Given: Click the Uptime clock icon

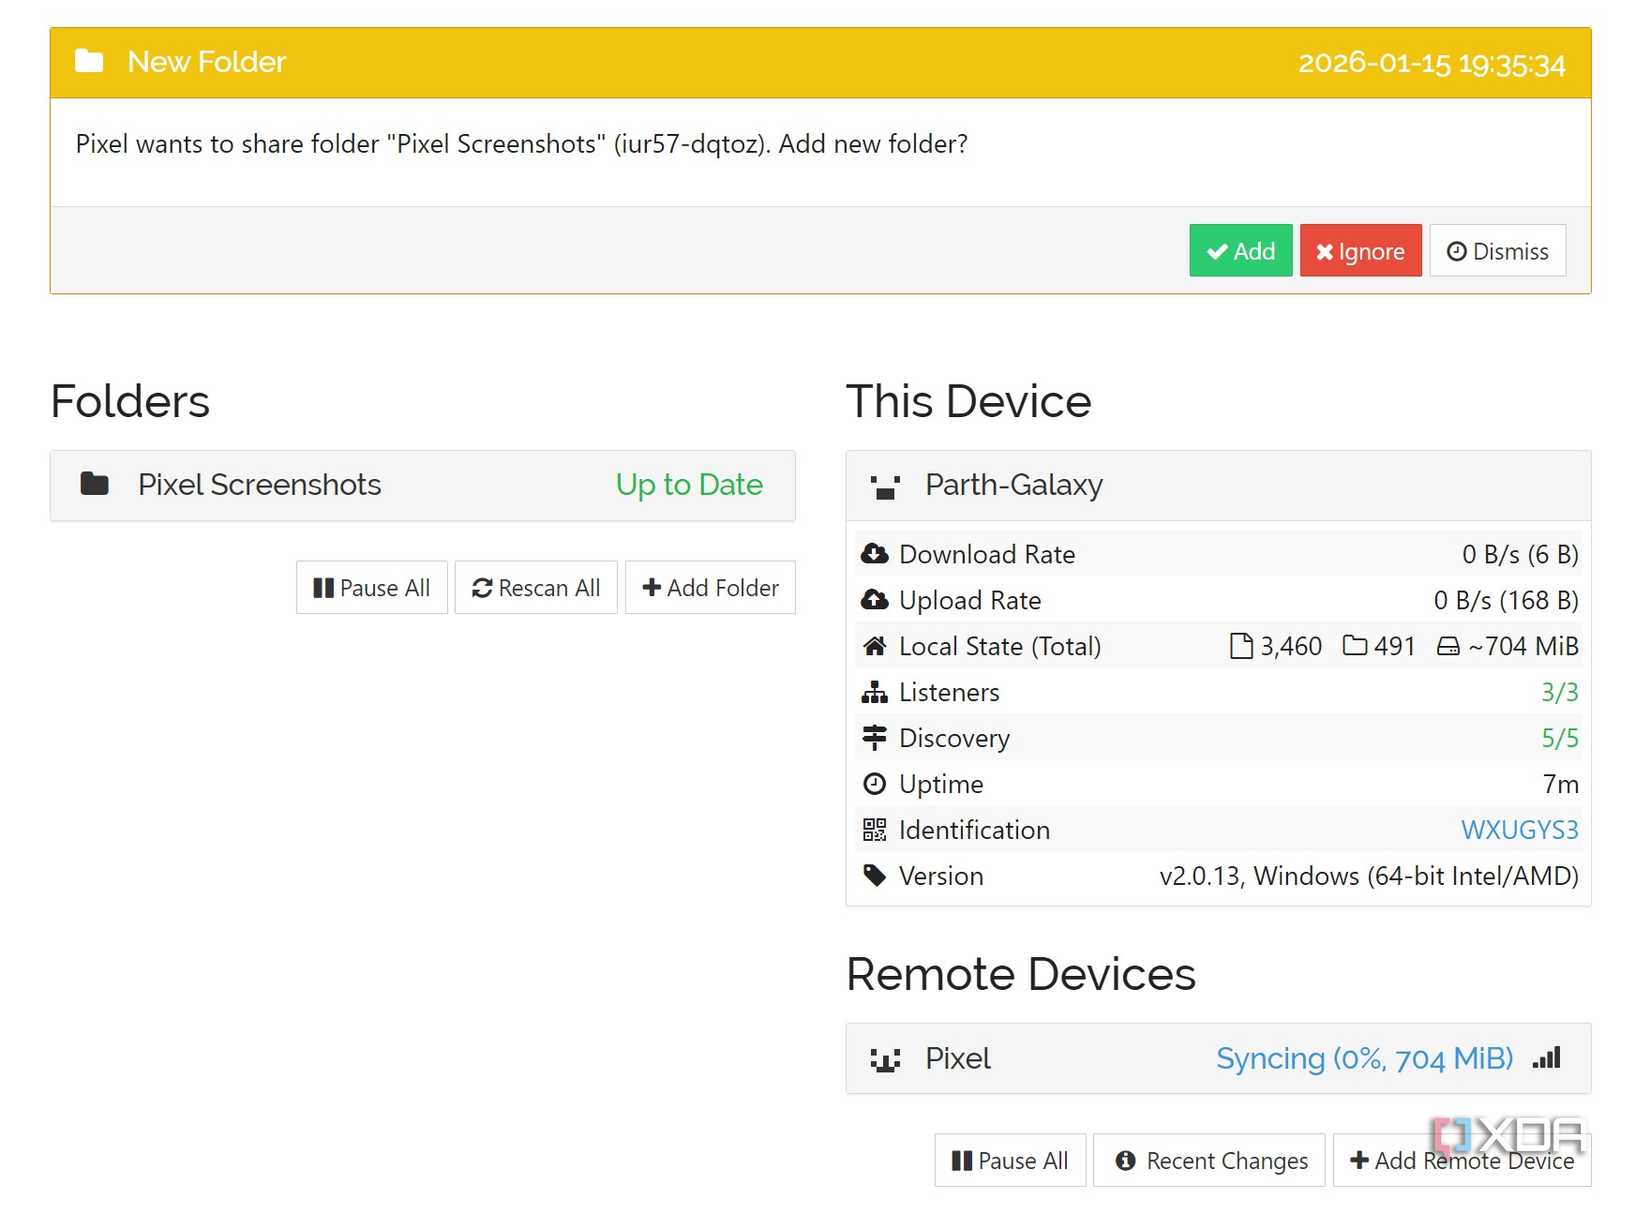Looking at the screenshot, I should (874, 784).
